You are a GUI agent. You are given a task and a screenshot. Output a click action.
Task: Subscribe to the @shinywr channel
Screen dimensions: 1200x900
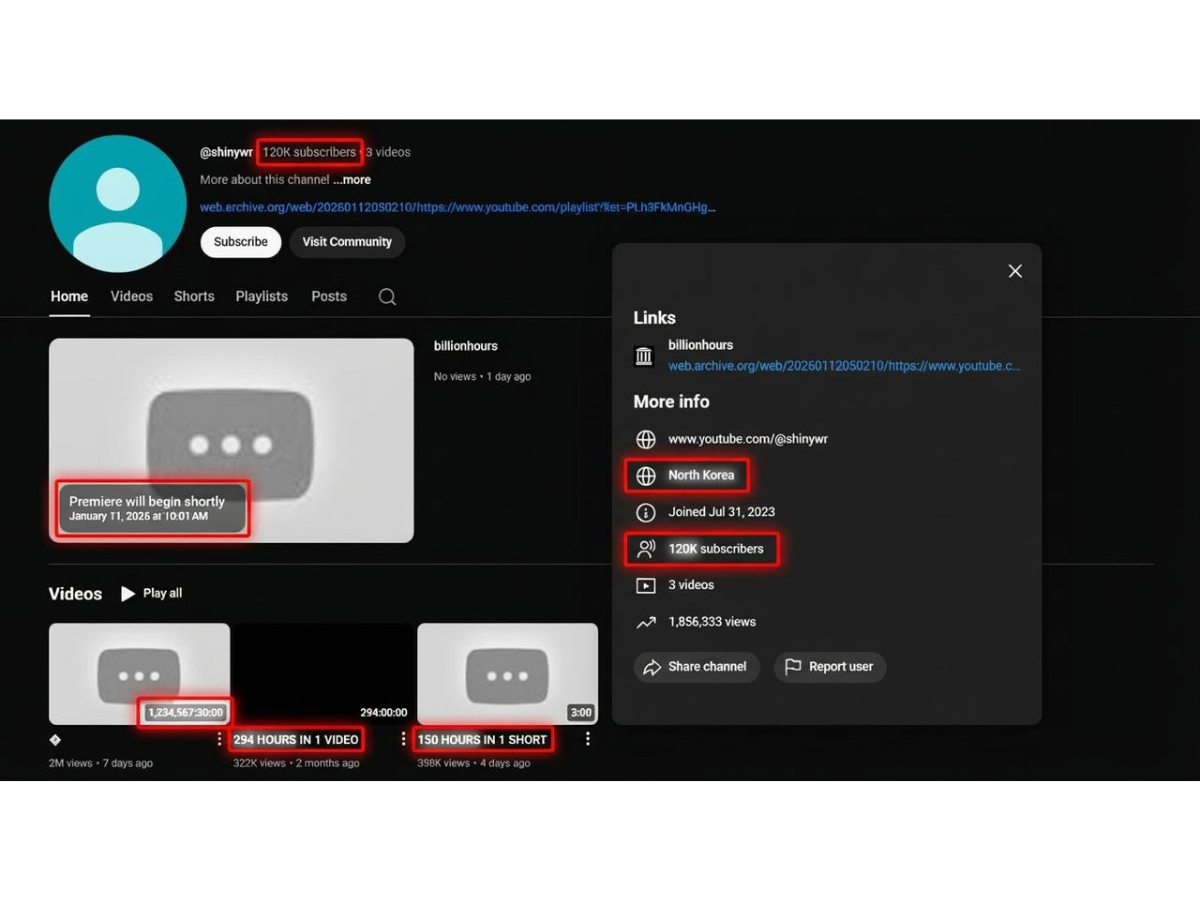[x=240, y=242]
